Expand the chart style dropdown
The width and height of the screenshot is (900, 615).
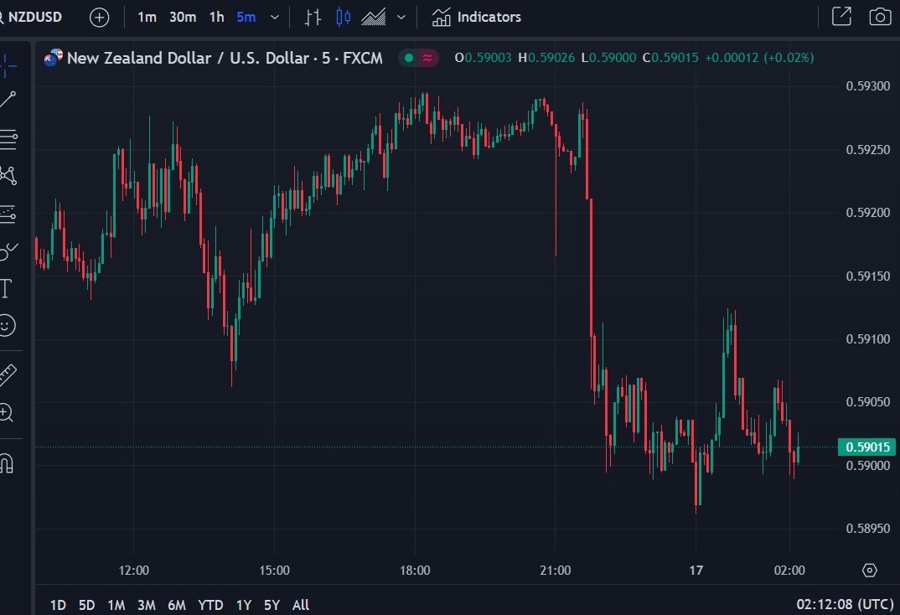(400, 17)
